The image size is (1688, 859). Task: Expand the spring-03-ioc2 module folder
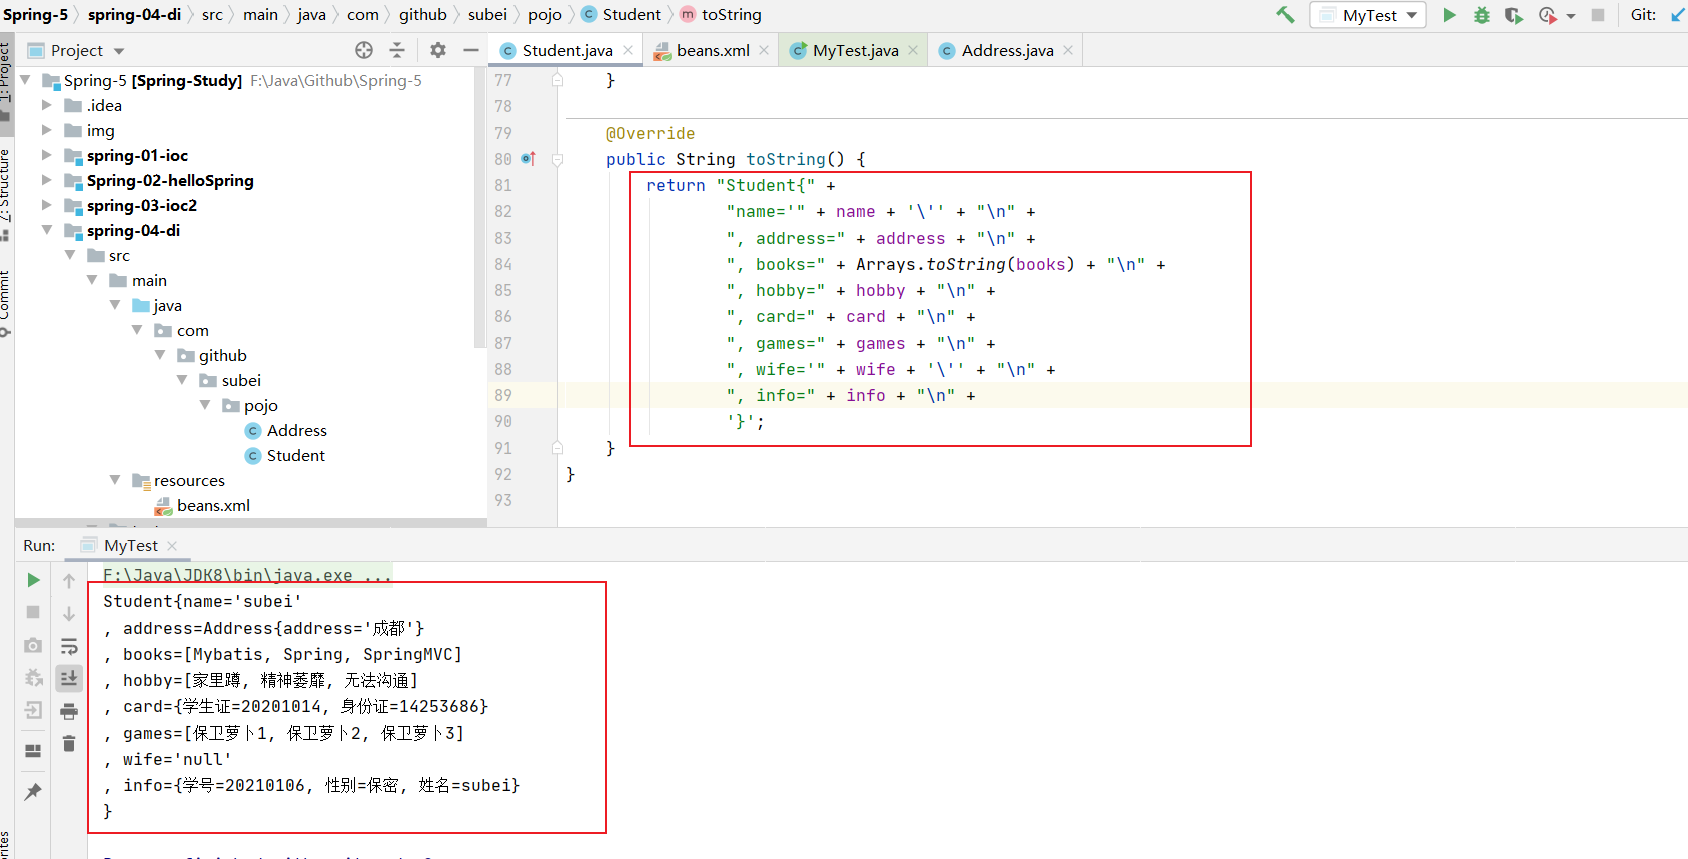pyautogui.click(x=46, y=205)
